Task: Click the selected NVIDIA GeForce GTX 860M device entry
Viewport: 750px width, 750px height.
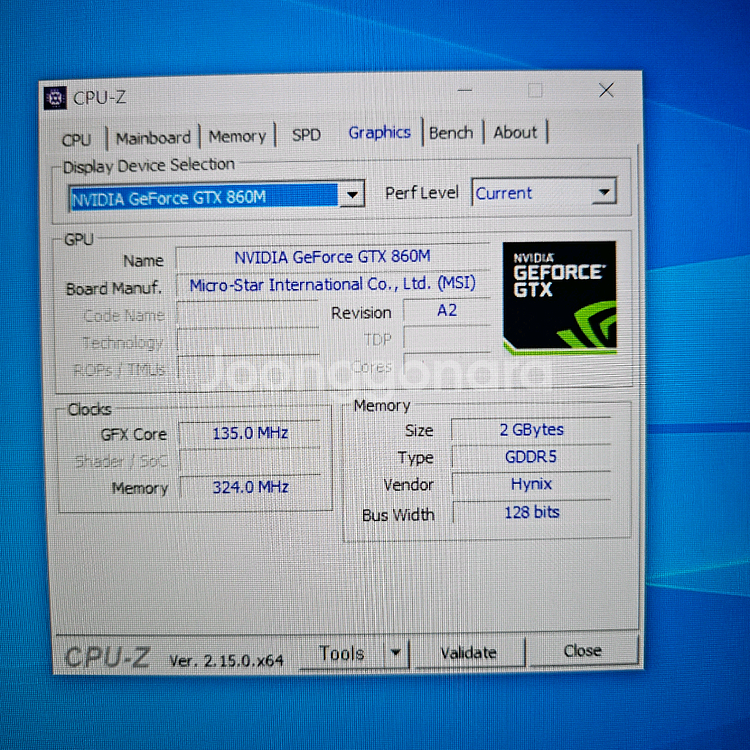Action: [204, 197]
